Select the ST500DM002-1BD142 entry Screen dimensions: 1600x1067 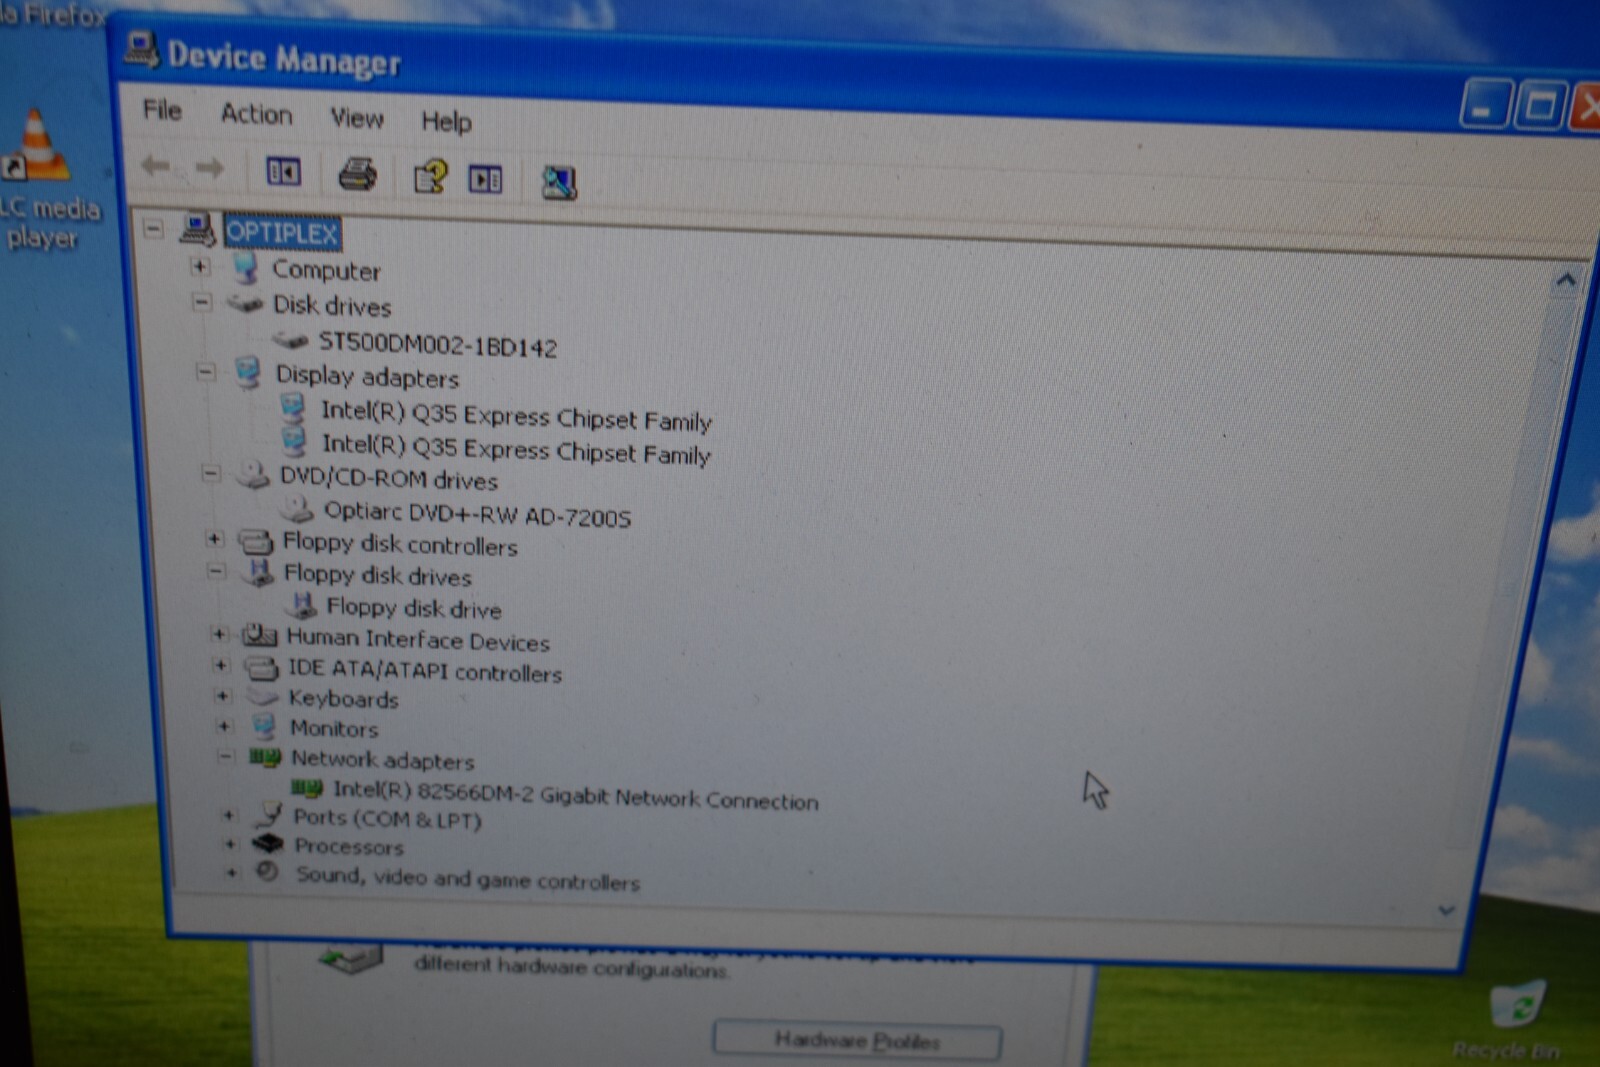click(x=437, y=345)
